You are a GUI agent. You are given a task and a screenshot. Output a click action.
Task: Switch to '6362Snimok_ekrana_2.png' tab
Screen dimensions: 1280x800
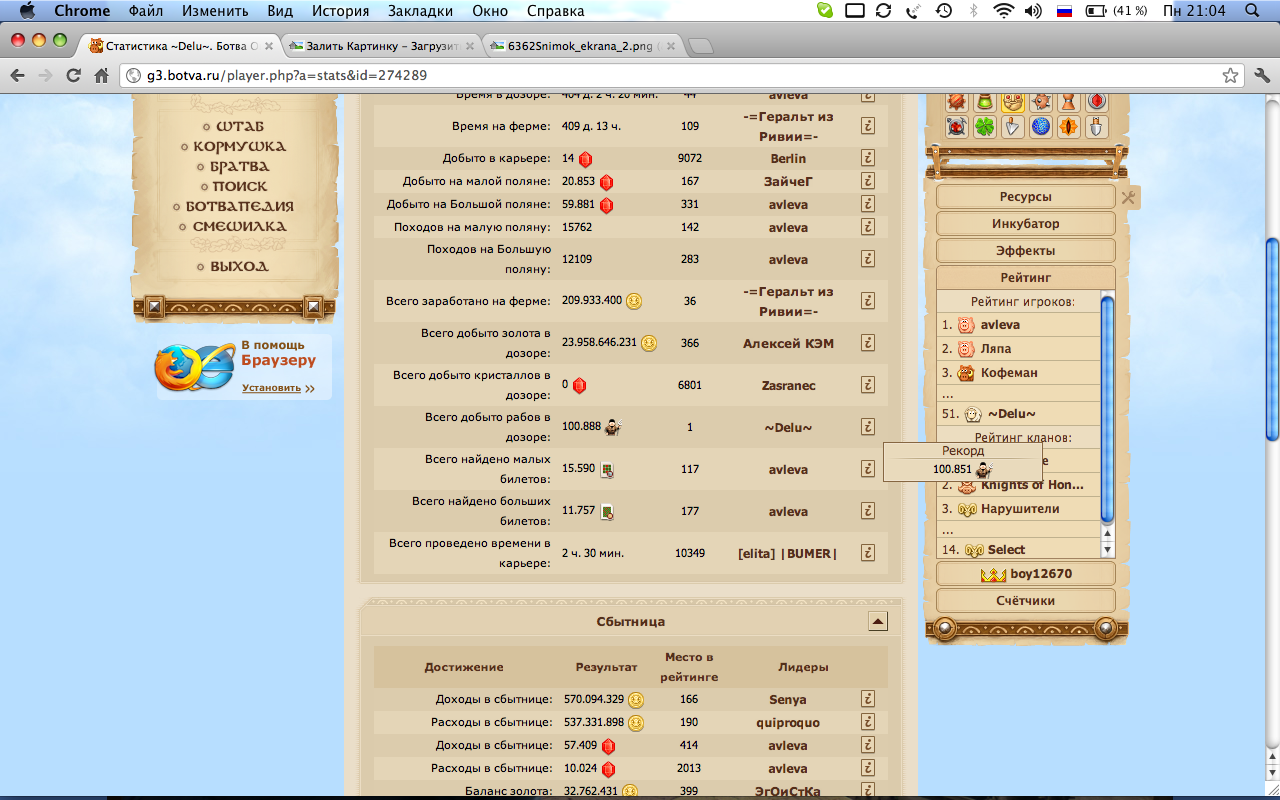580,46
